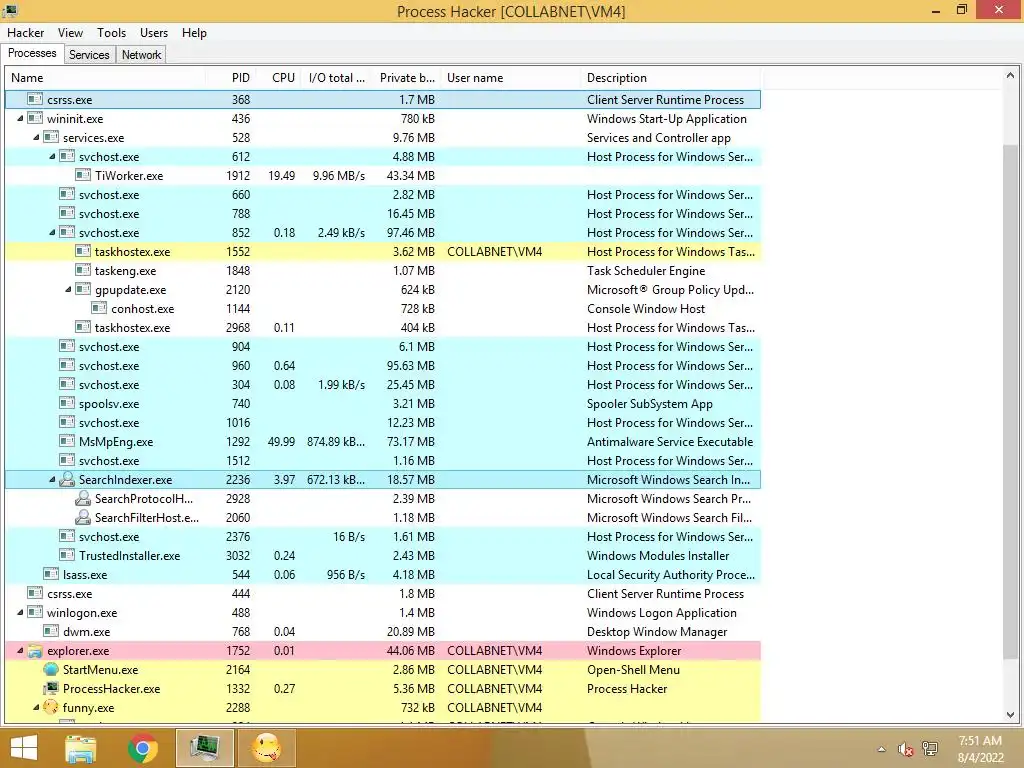Collapse the SearchIndexer.exe tree node

click(52, 479)
